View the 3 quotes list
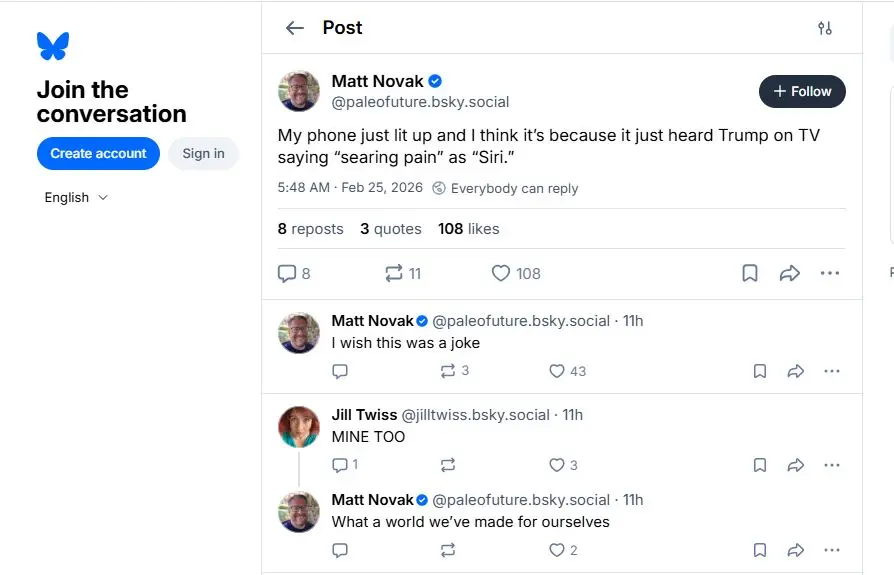Image resolution: width=894 pixels, height=575 pixels. (x=391, y=229)
